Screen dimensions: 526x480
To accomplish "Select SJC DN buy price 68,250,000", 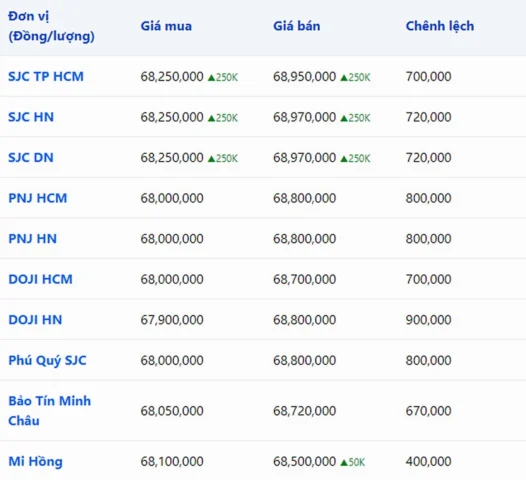I will tap(172, 158).
